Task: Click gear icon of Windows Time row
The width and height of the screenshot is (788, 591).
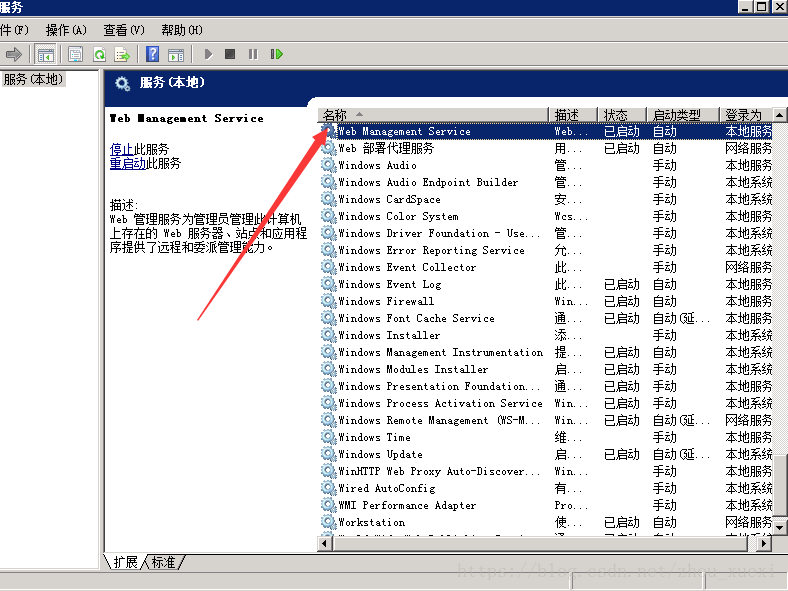Action: [329, 437]
